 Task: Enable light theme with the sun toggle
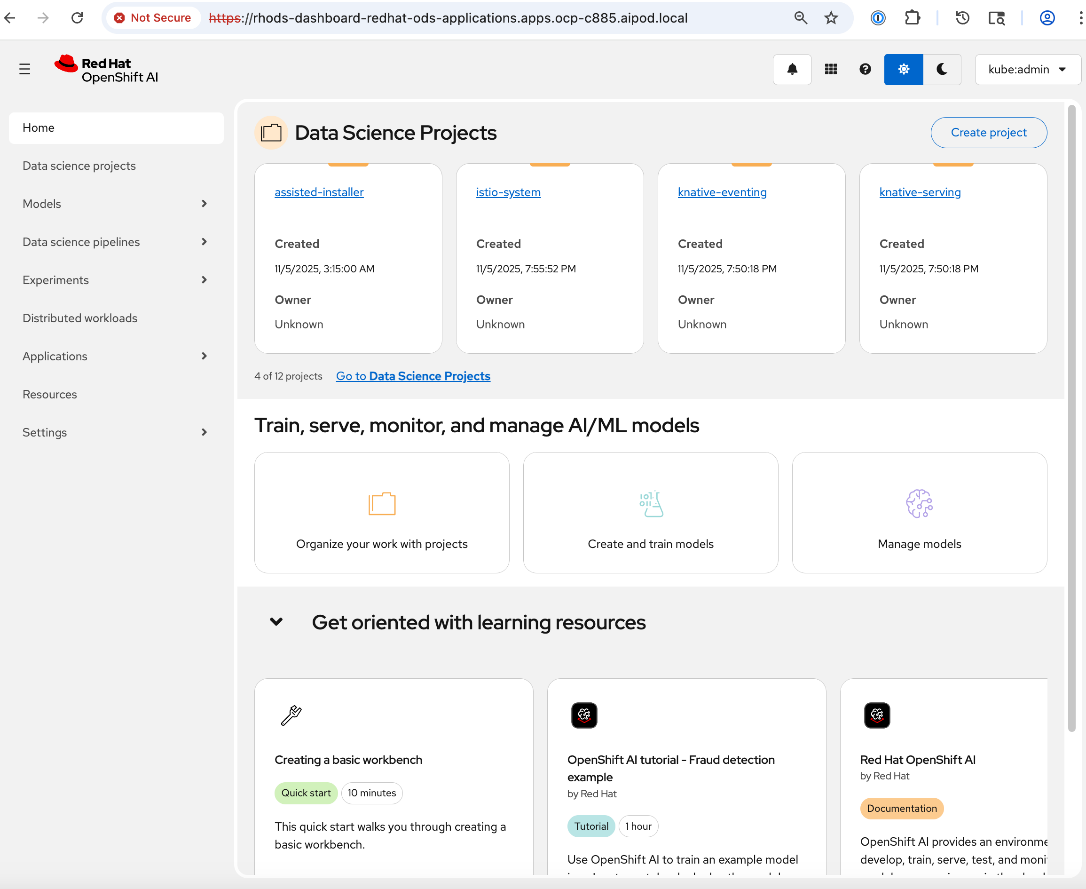point(903,69)
